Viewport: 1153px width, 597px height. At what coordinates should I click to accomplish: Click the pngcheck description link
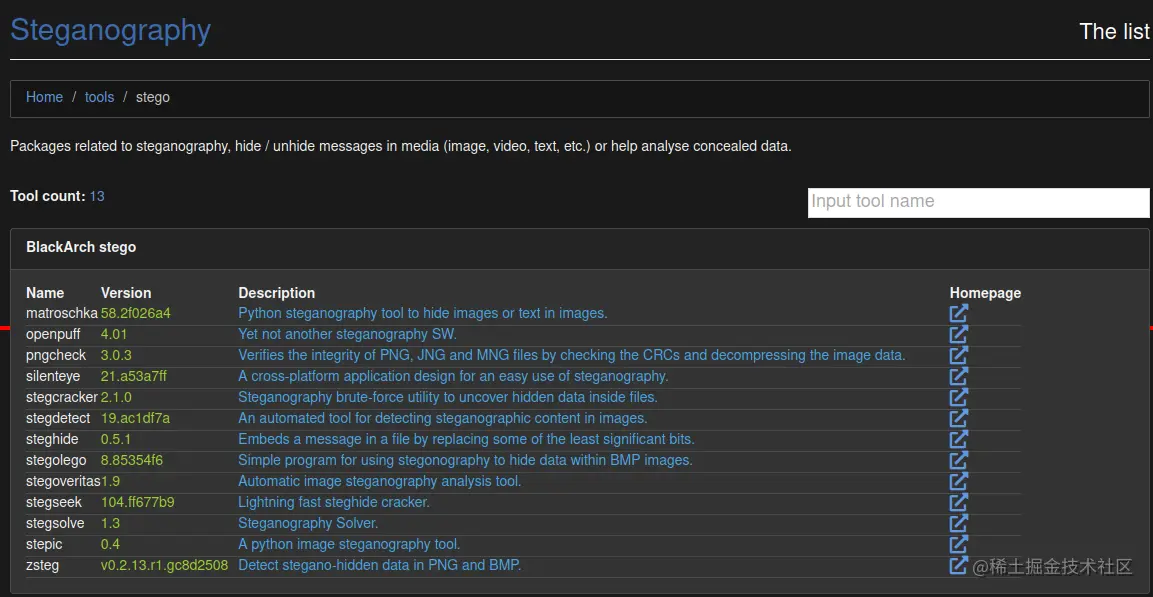[x=571, y=355]
